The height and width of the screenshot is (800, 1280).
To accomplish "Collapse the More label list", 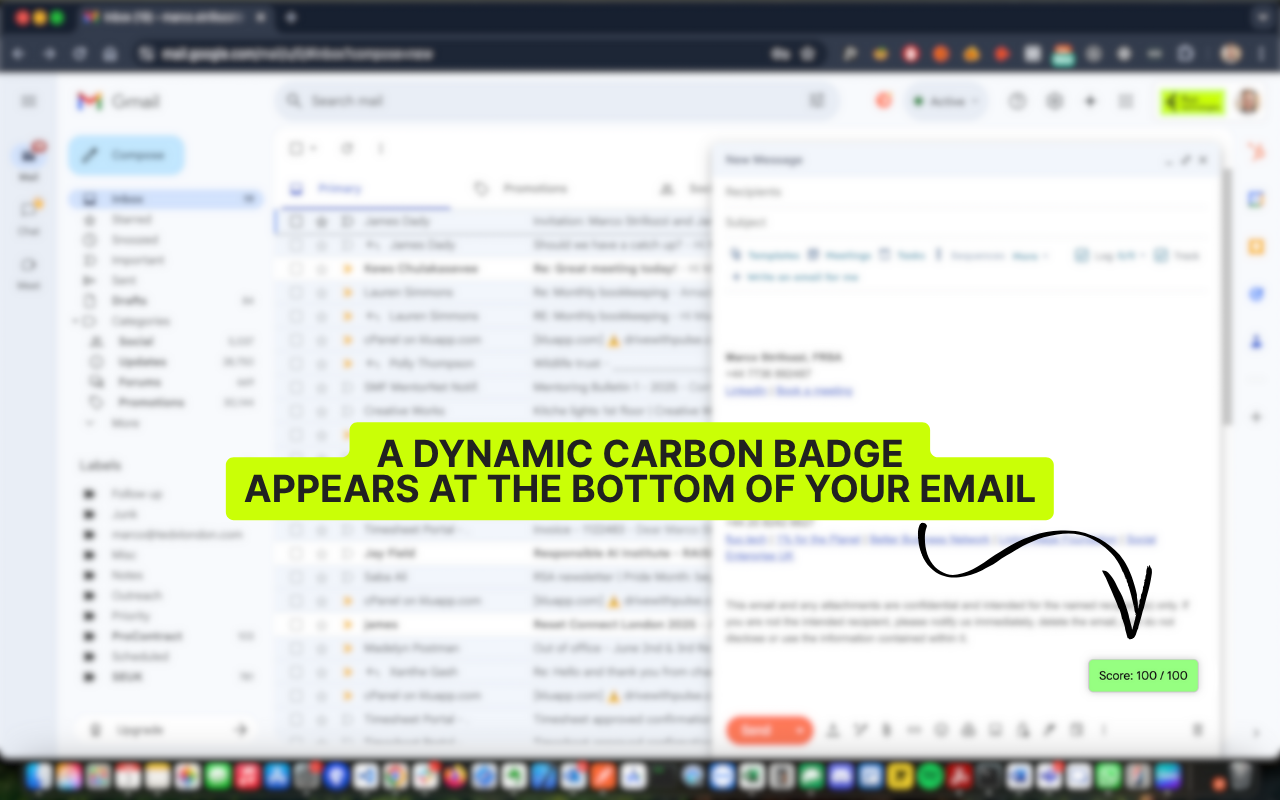I will click(x=92, y=423).
